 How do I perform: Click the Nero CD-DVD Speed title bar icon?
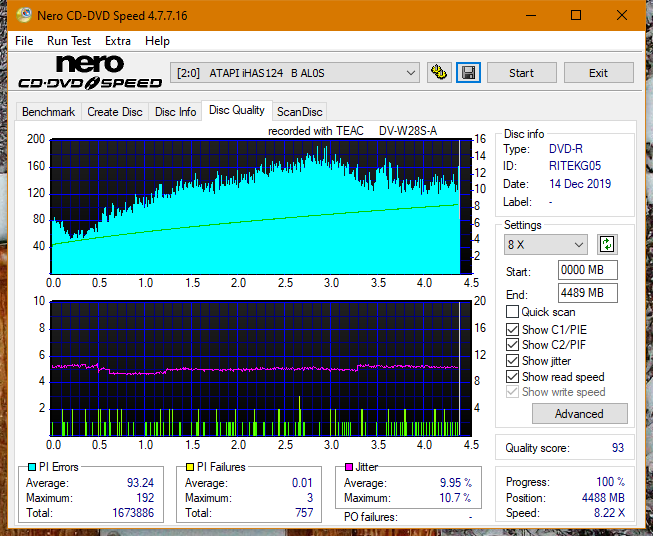coord(24,15)
